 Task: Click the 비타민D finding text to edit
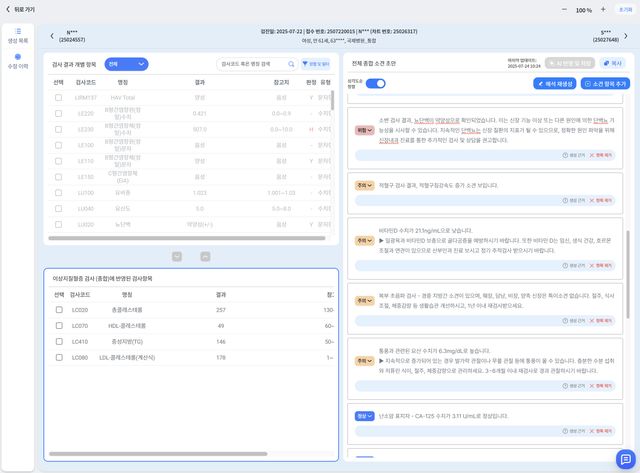pyautogui.click(x=495, y=240)
